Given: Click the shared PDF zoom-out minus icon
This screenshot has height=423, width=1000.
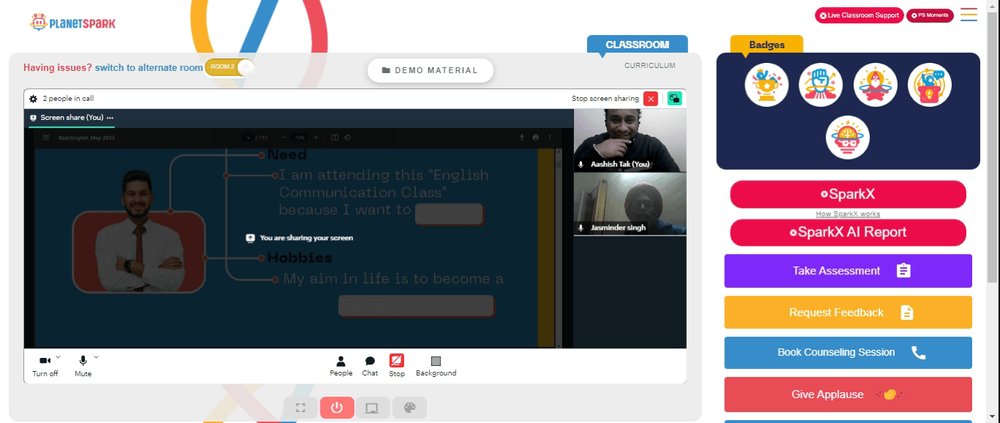Looking at the screenshot, I should pyautogui.click(x=283, y=137).
